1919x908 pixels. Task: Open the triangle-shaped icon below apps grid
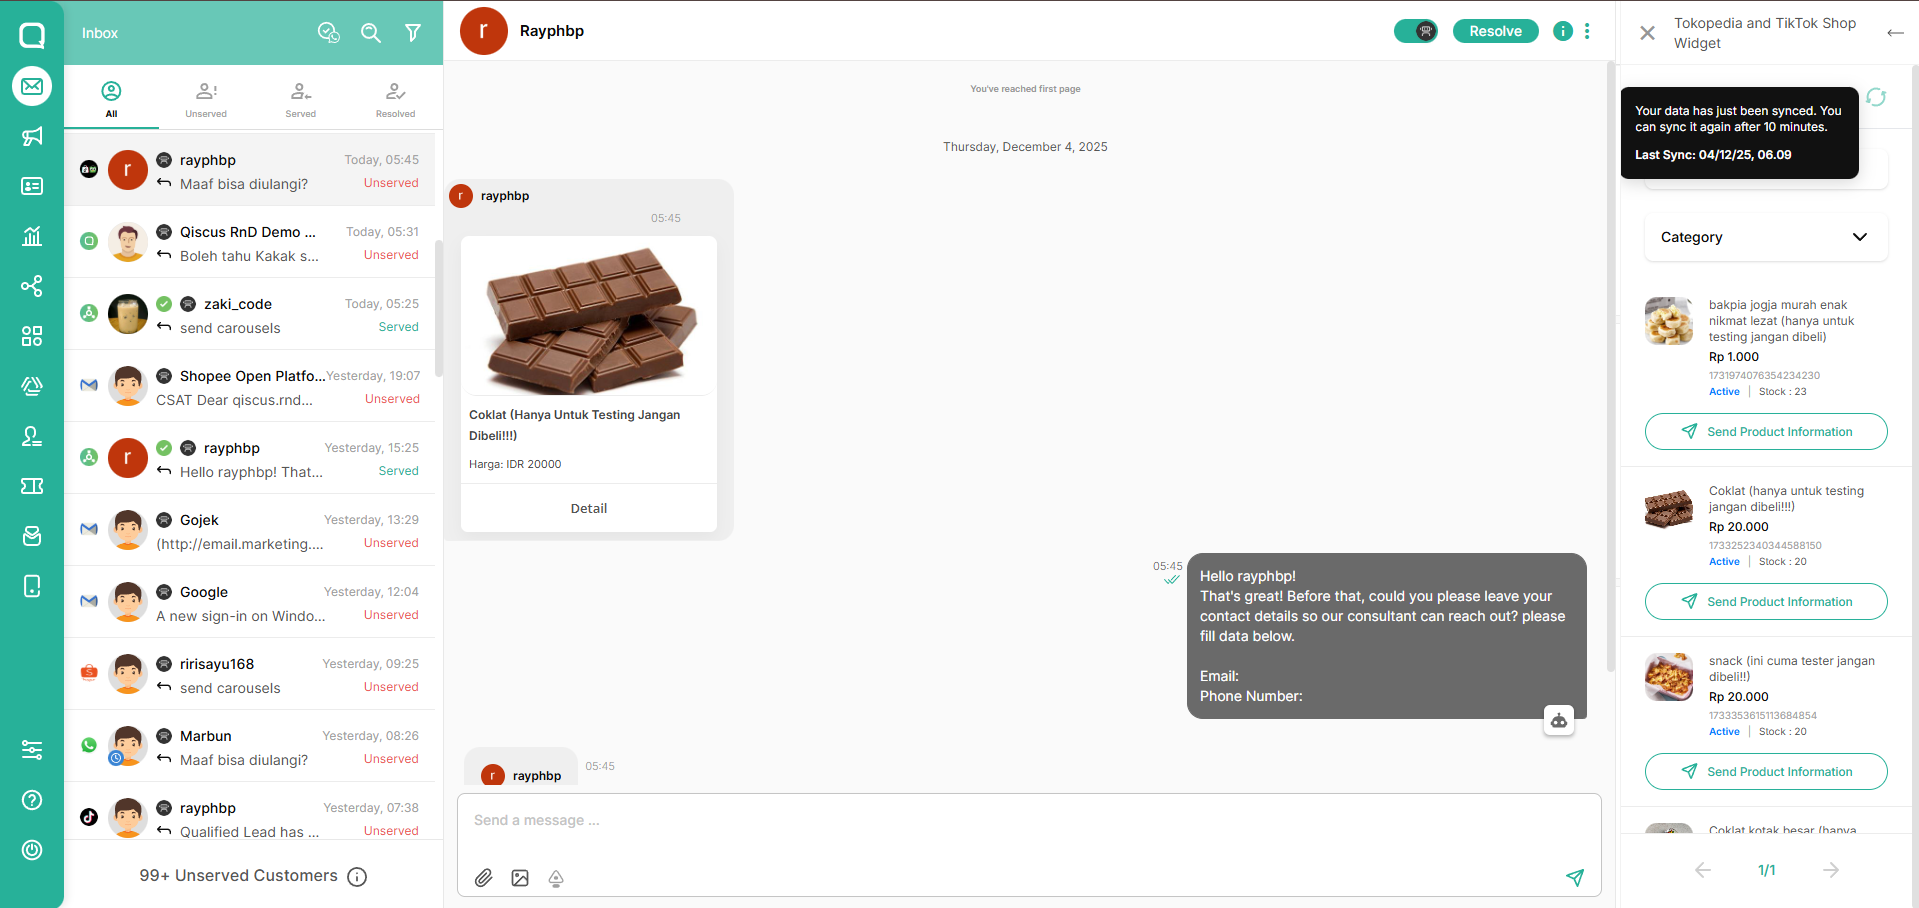click(32, 386)
